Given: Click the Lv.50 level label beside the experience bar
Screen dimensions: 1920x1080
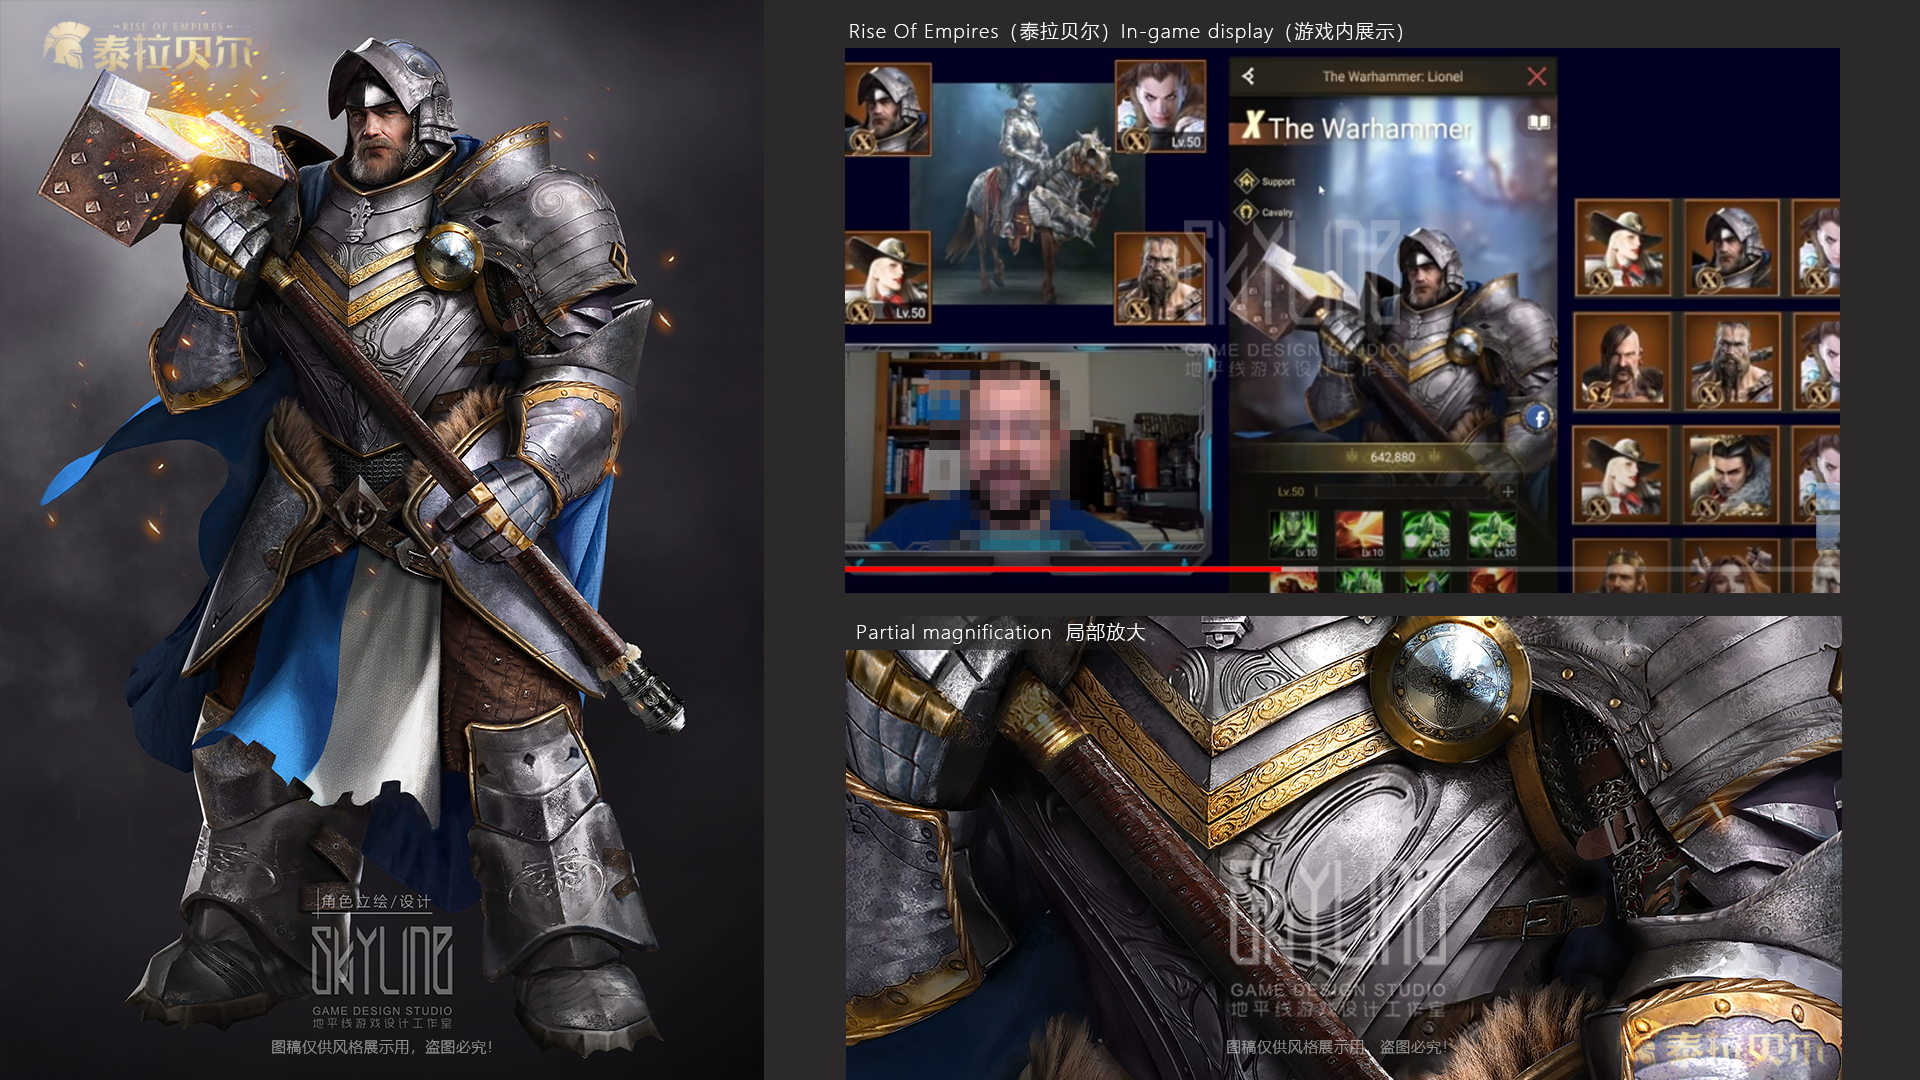Looking at the screenshot, I should click(1290, 491).
